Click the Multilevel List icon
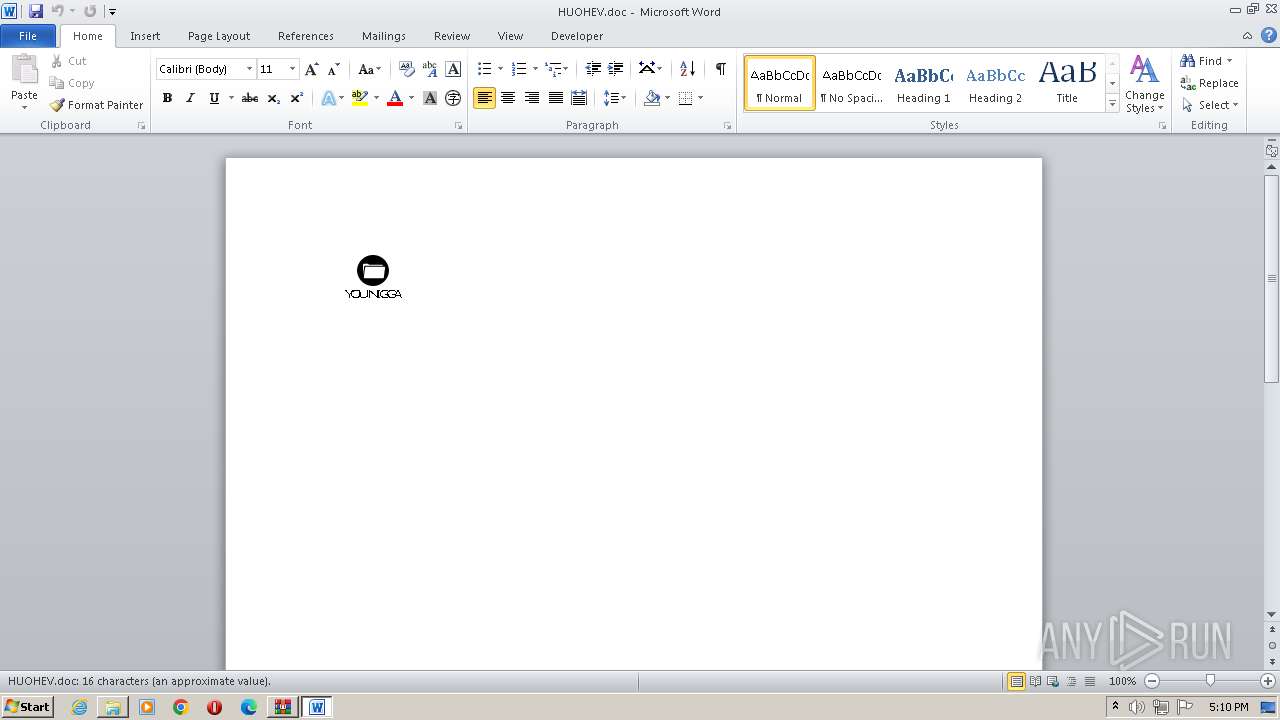Screen dimensions: 1280x720 click(x=553, y=69)
